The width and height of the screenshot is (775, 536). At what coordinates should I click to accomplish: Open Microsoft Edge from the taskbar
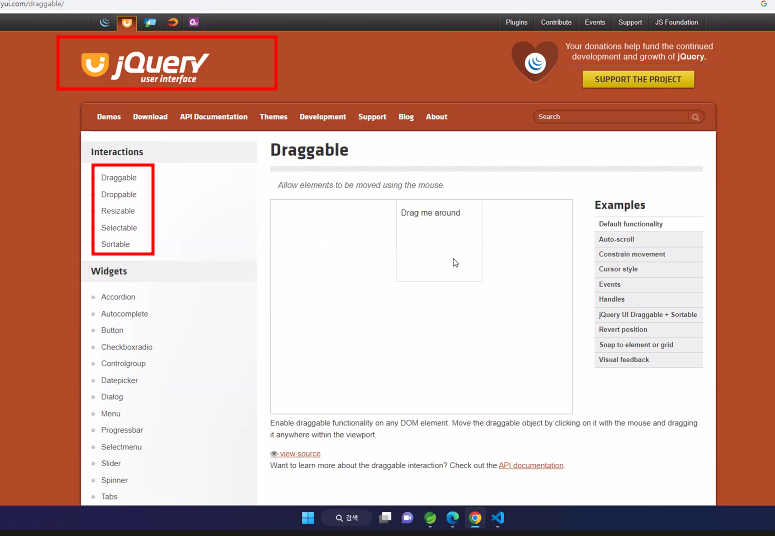tap(452, 518)
